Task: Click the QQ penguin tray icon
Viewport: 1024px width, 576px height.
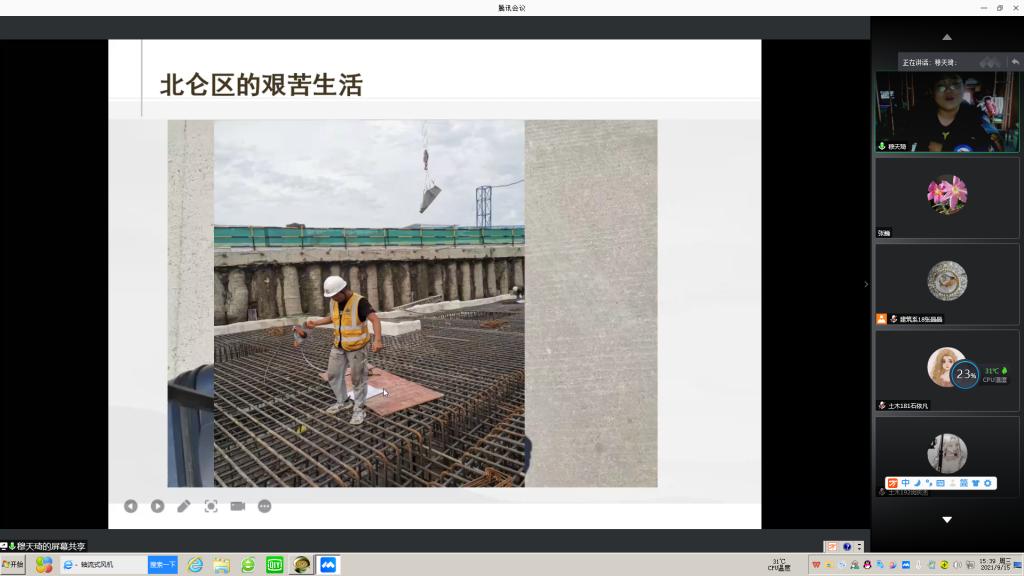Action: (x=867, y=565)
